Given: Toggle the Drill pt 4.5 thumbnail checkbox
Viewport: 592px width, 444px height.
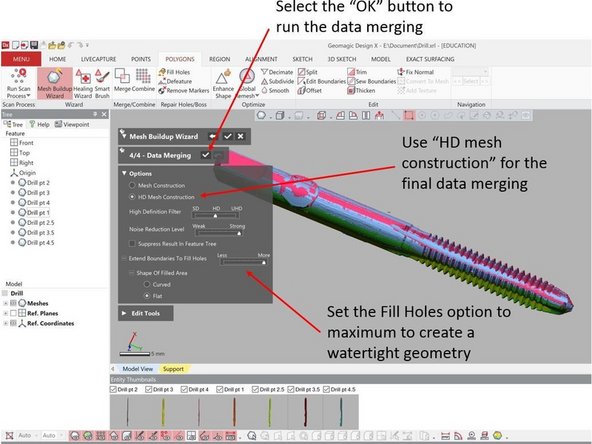Looking at the screenshot, I should pos(326,389).
